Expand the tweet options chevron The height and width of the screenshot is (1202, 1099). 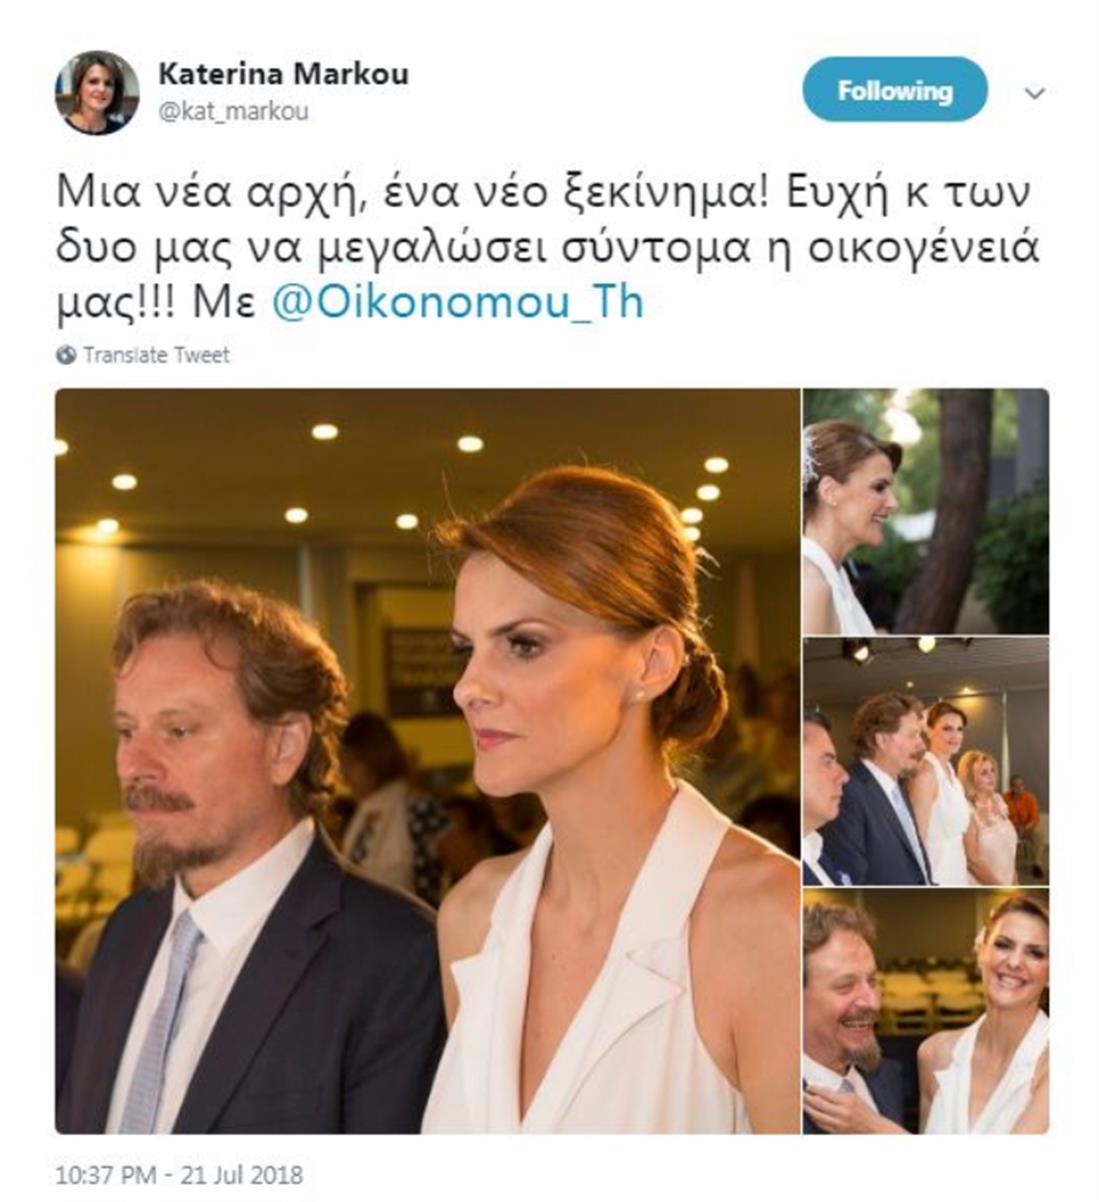1036,93
